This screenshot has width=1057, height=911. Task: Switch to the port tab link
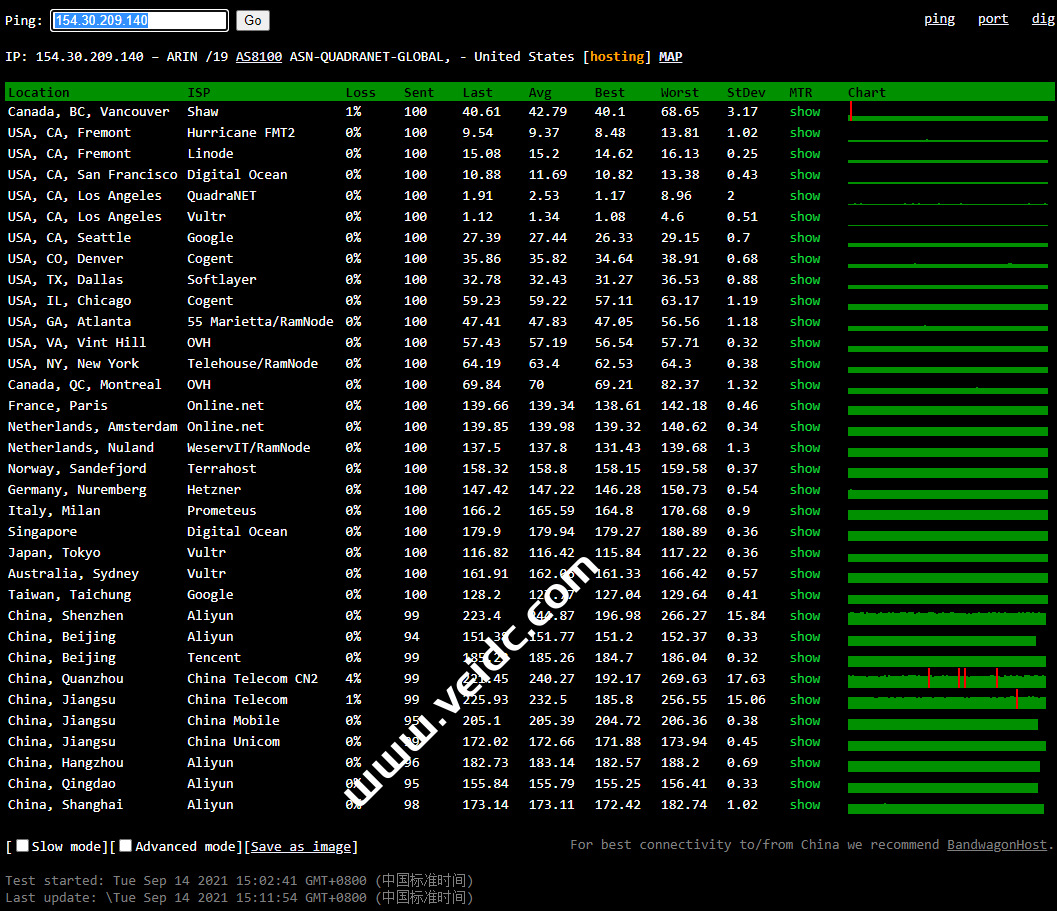click(x=993, y=19)
